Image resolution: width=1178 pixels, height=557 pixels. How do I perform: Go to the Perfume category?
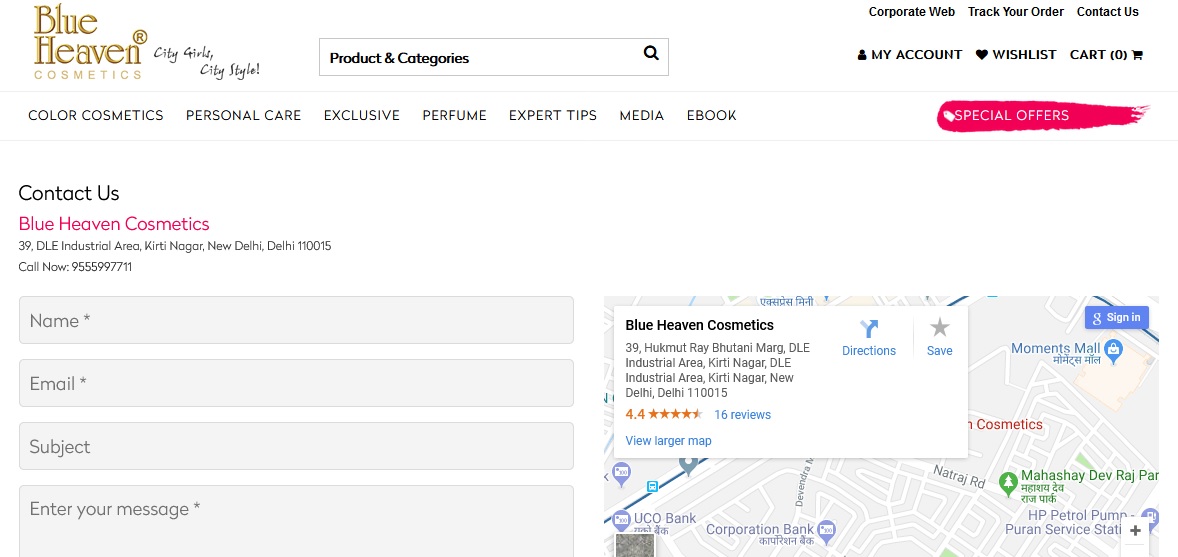pyautogui.click(x=455, y=116)
